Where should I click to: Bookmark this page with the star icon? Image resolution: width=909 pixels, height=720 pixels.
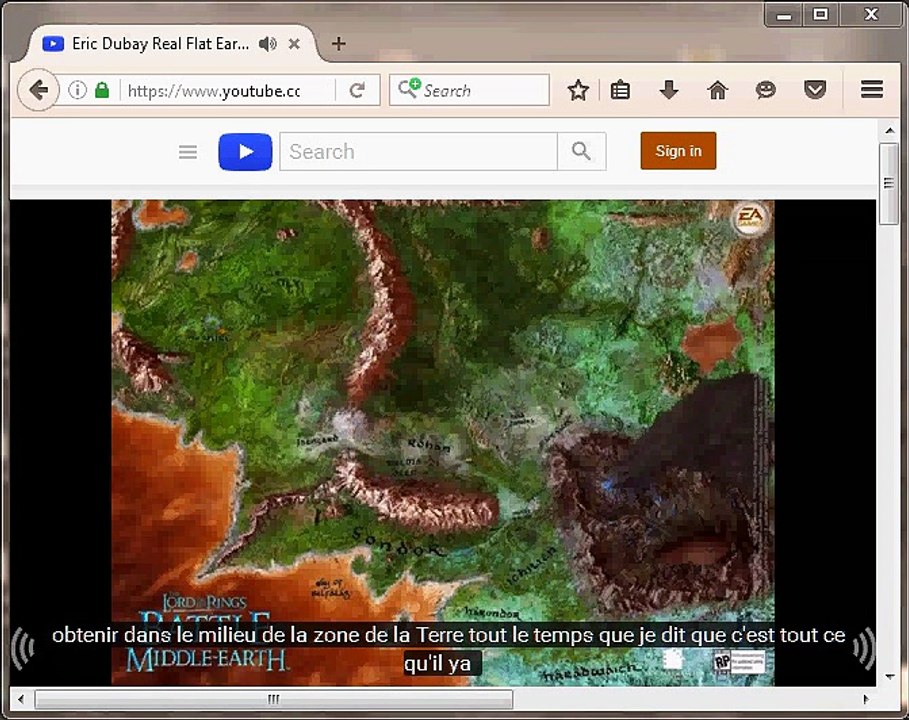point(578,90)
